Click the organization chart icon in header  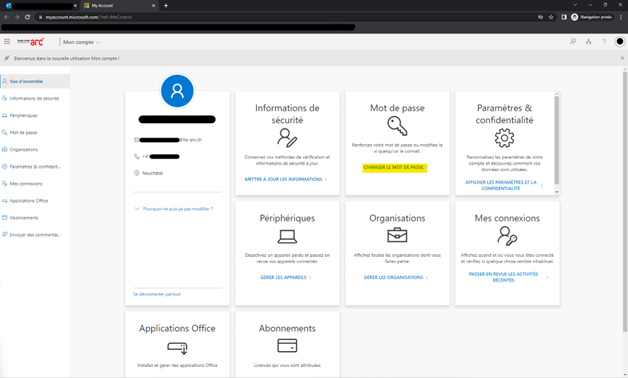(x=588, y=41)
